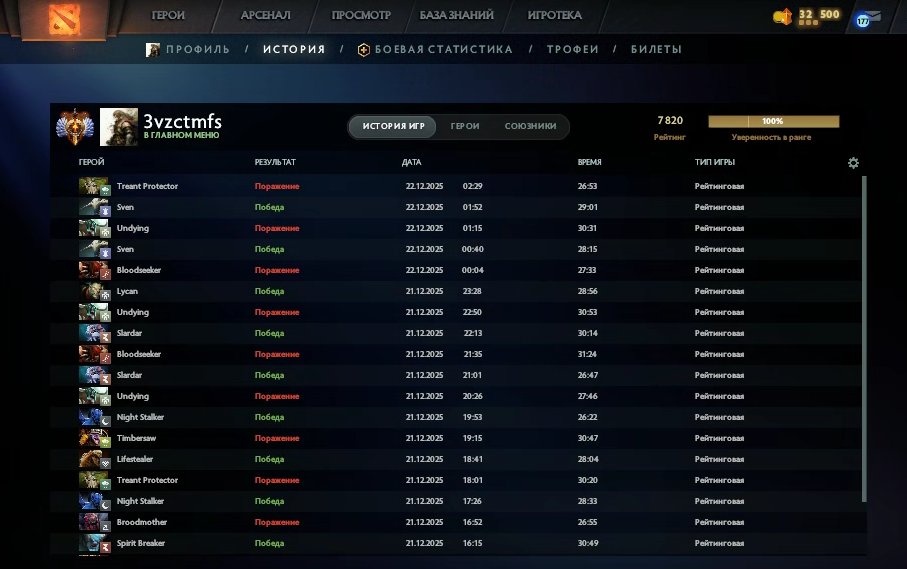This screenshot has height=569, width=907.
Task: Open the Просмотр top menu
Action: coord(361,16)
